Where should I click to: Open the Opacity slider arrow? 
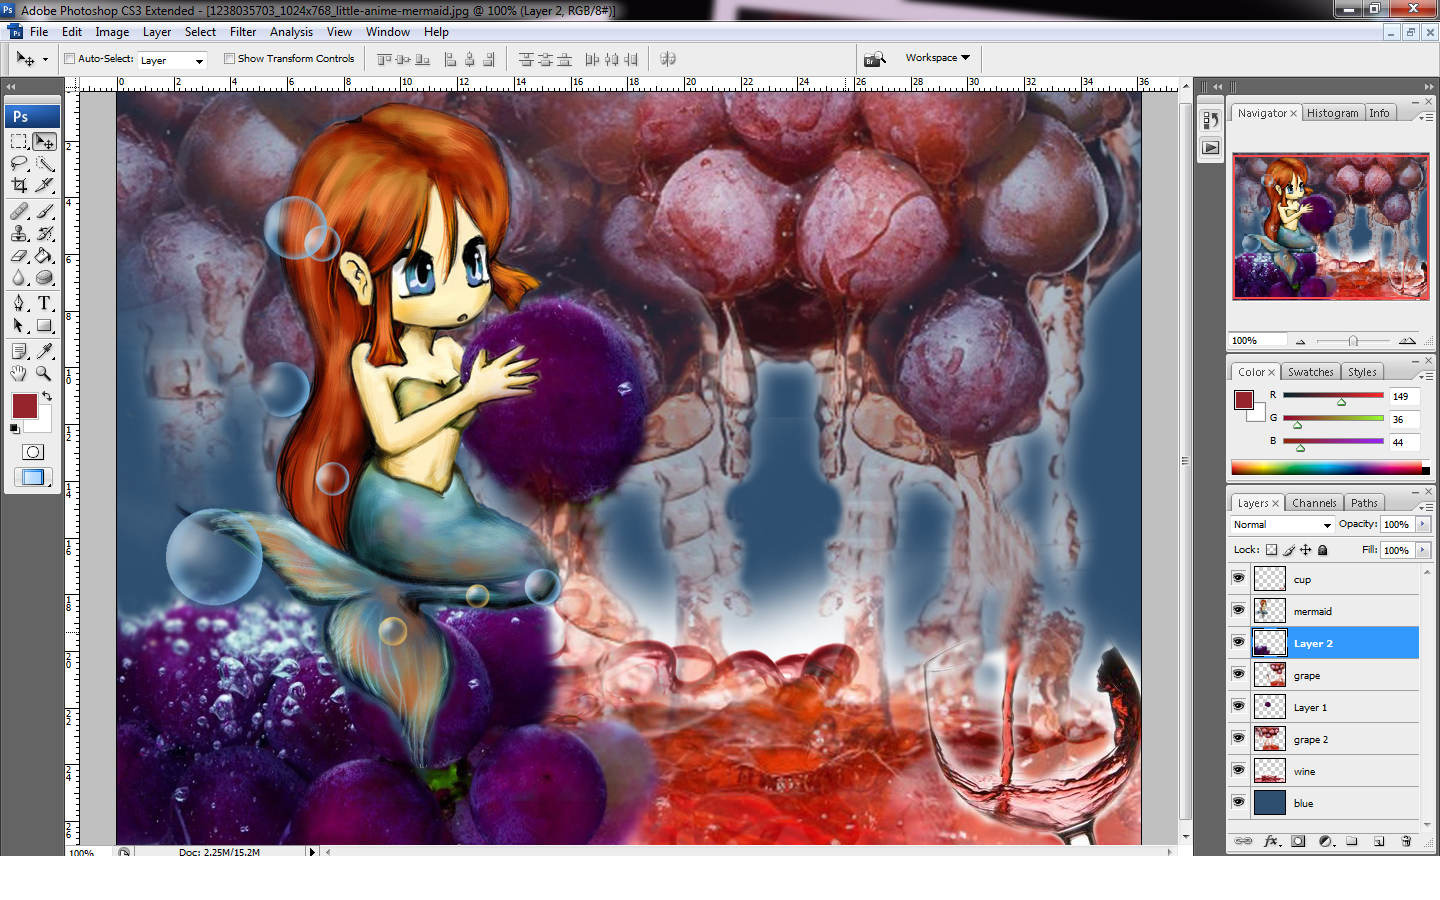click(1423, 524)
